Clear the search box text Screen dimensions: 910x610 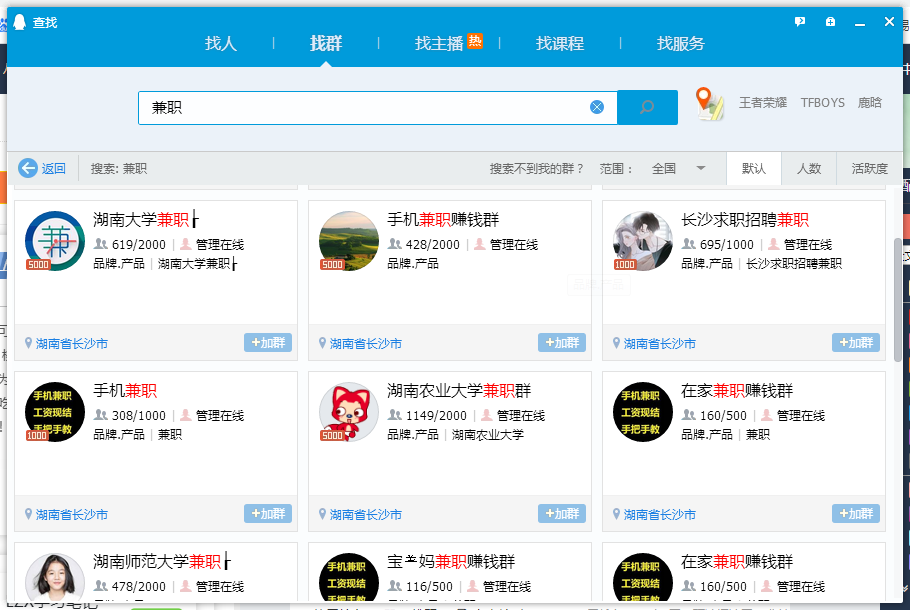pos(597,107)
